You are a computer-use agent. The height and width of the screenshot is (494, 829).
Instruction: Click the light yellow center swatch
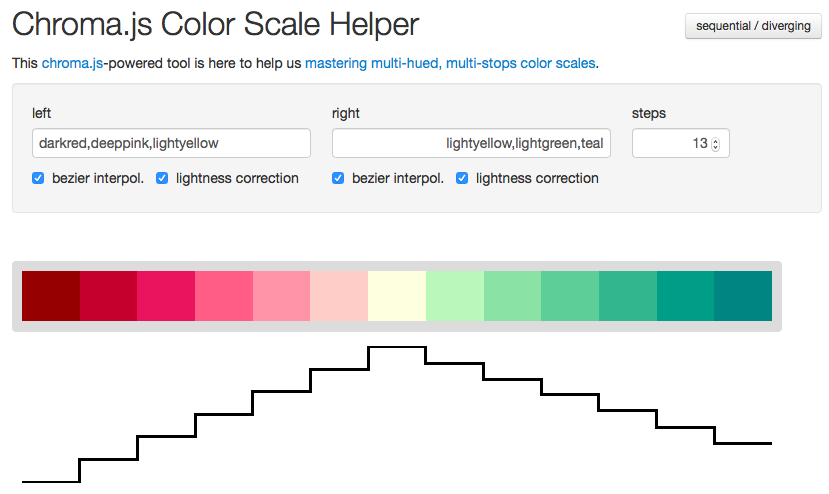point(397,296)
